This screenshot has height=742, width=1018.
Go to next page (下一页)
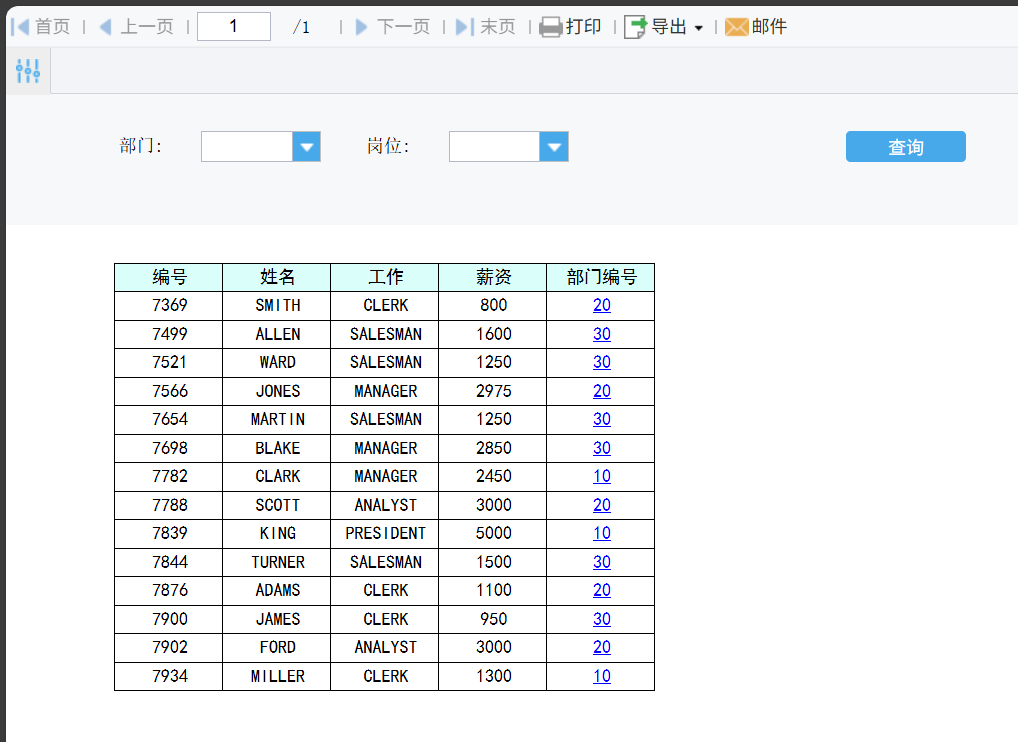(393, 27)
